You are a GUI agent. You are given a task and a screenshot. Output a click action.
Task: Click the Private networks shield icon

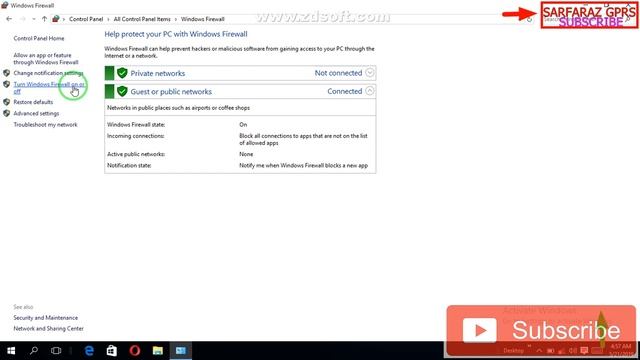(x=122, y=73)
